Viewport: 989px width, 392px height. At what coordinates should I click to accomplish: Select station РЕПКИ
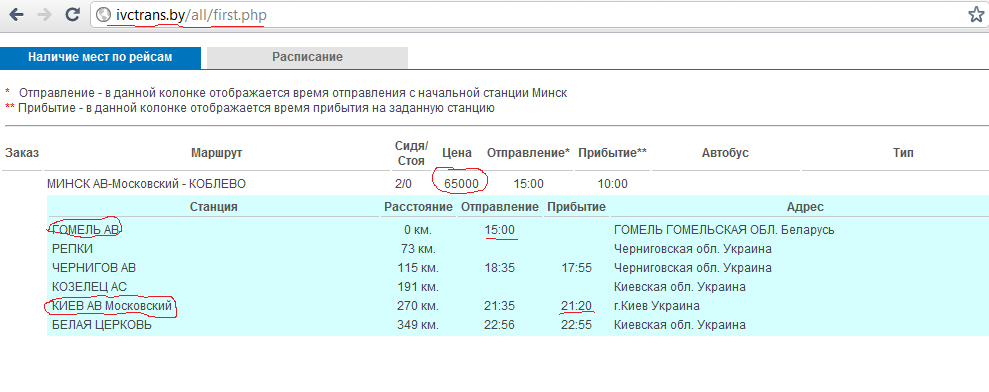coord(72,249)
